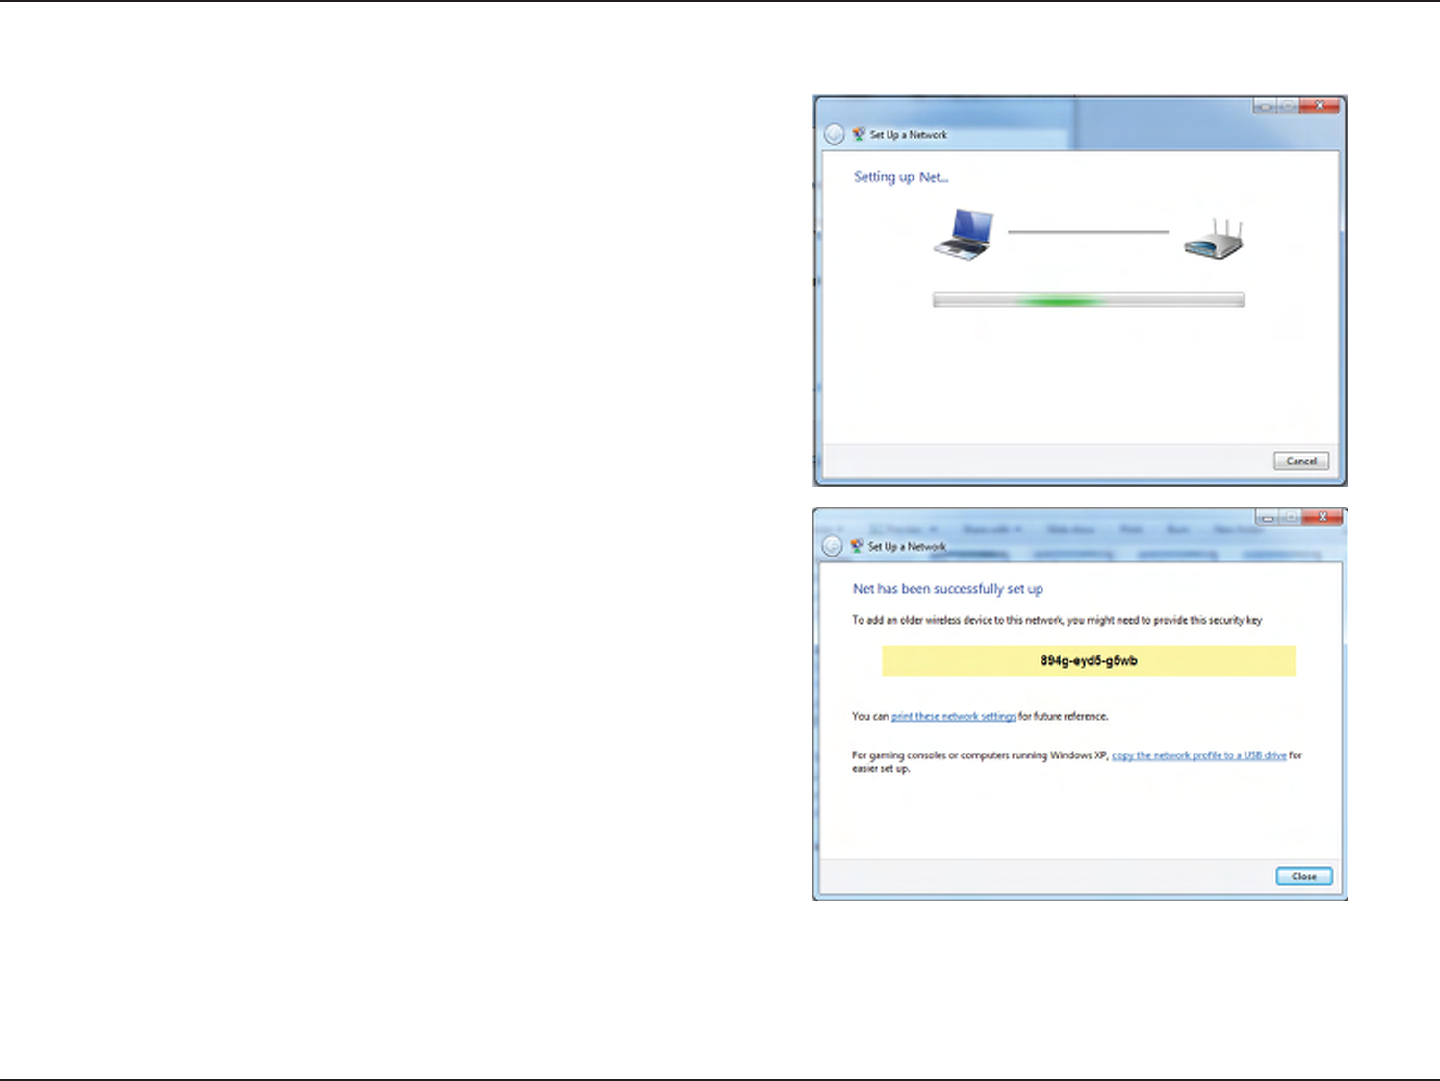Viewport: 1440px width, 1081px height.
Task: Close the Setting up Net window with X
Action: click(x=1320, y=106)
